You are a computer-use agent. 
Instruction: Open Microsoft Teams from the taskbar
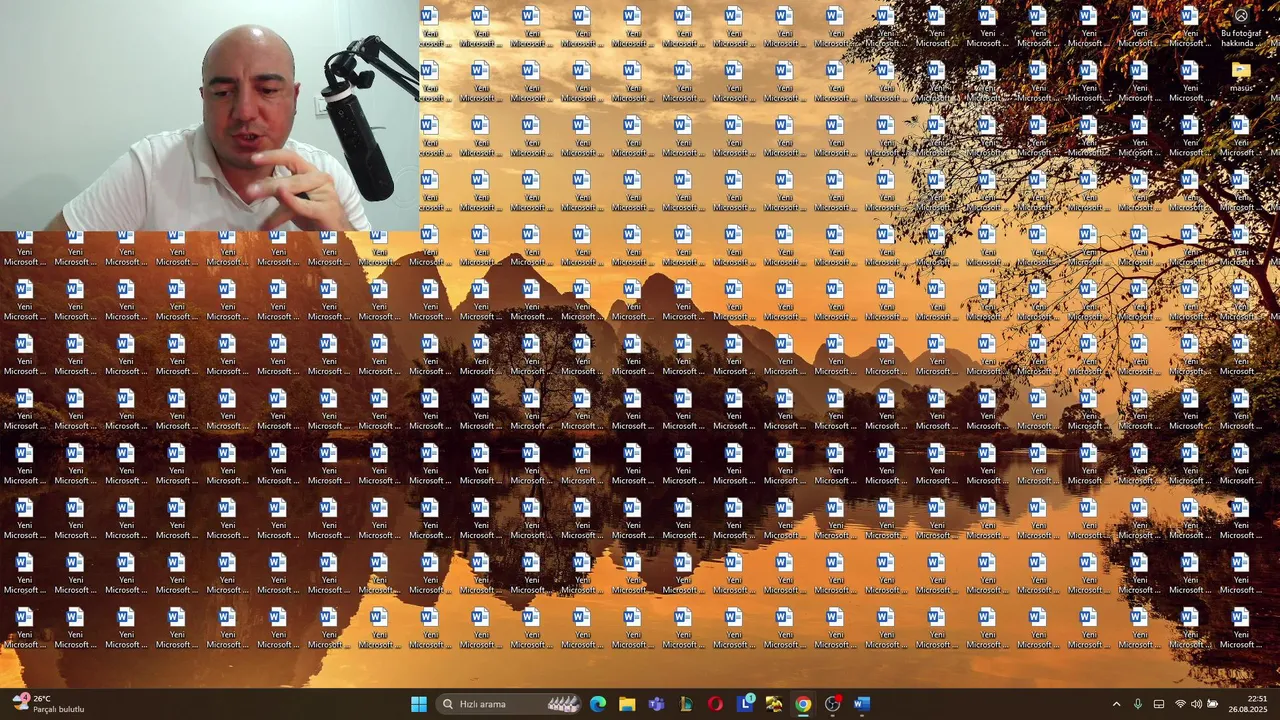(656, 704)
